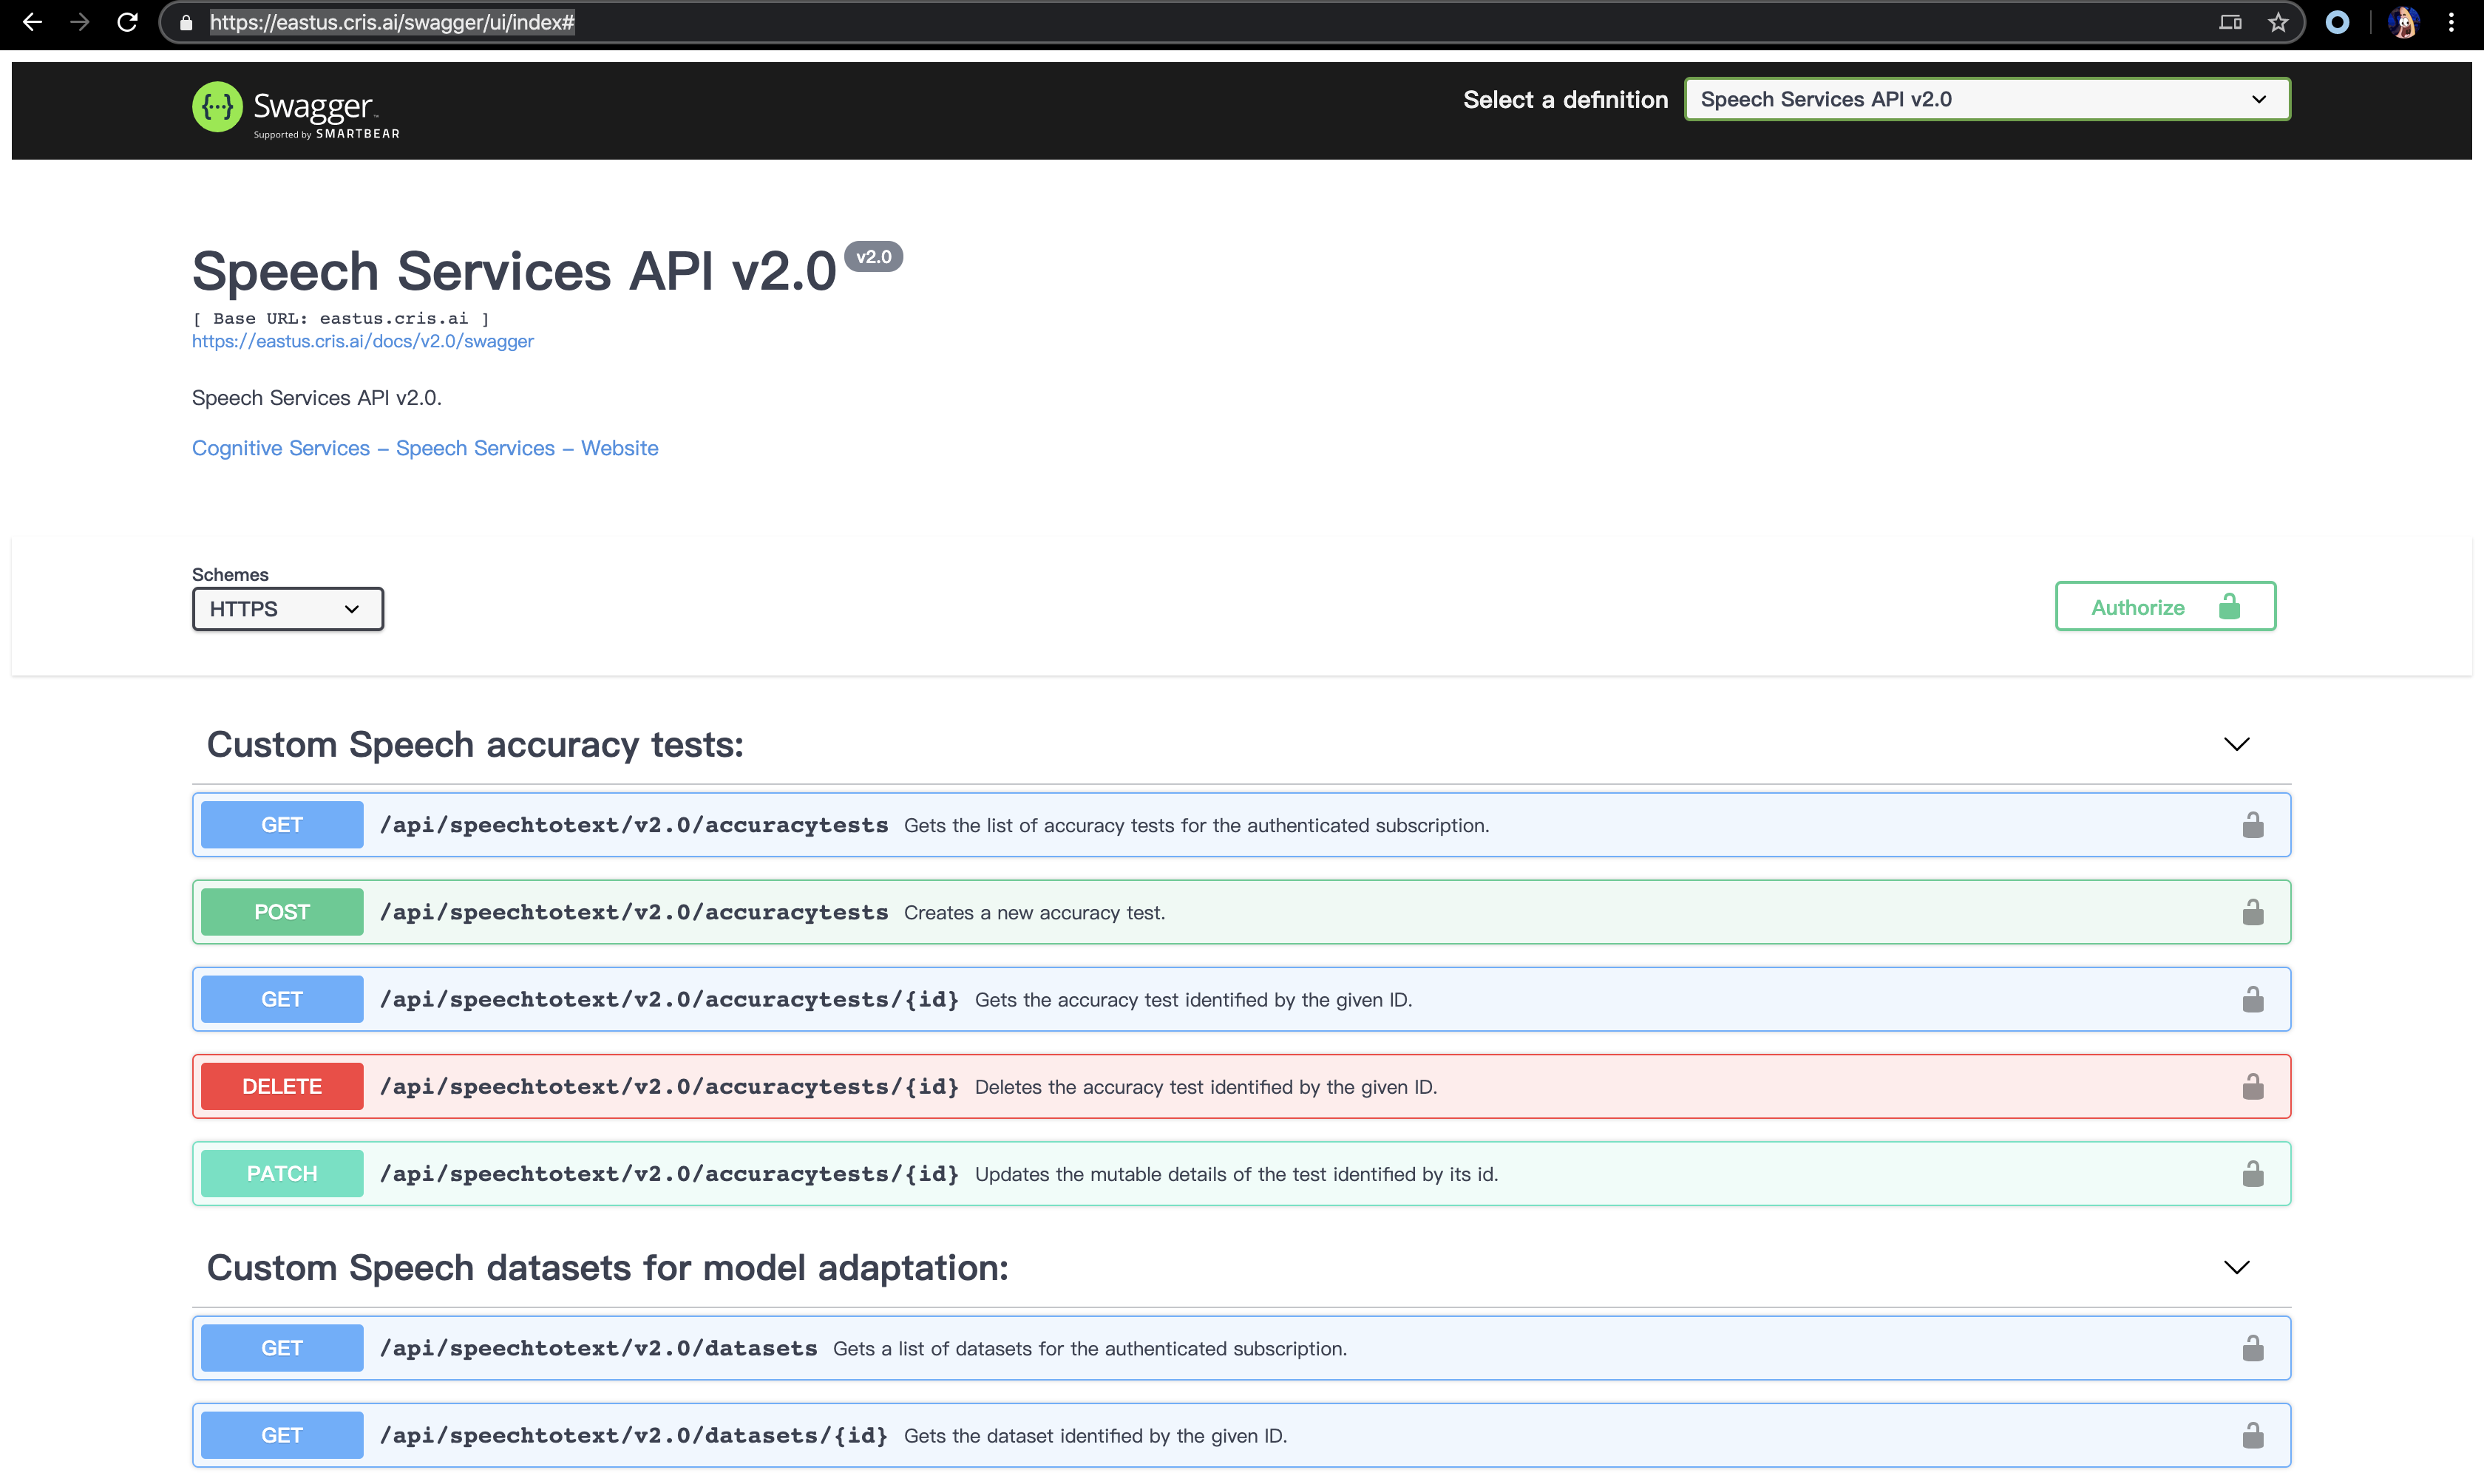The image size is (2484, 1484).
Task: Click the lock icon on GET datasets row
Action: (x=2252, y=1348)
